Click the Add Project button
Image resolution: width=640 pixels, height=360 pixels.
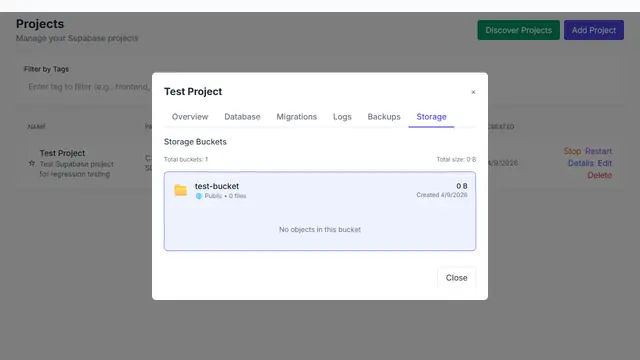click(593, 30)
